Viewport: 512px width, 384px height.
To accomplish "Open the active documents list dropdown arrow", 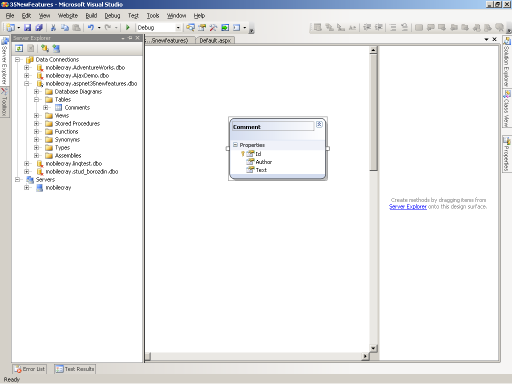I will [486, 39].
